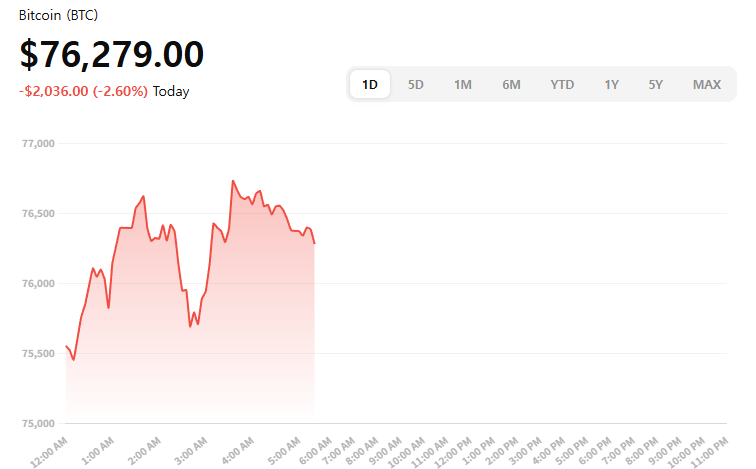Click the Today label beside the change
The image size is (756, 469).
click(x=171, y=91)
